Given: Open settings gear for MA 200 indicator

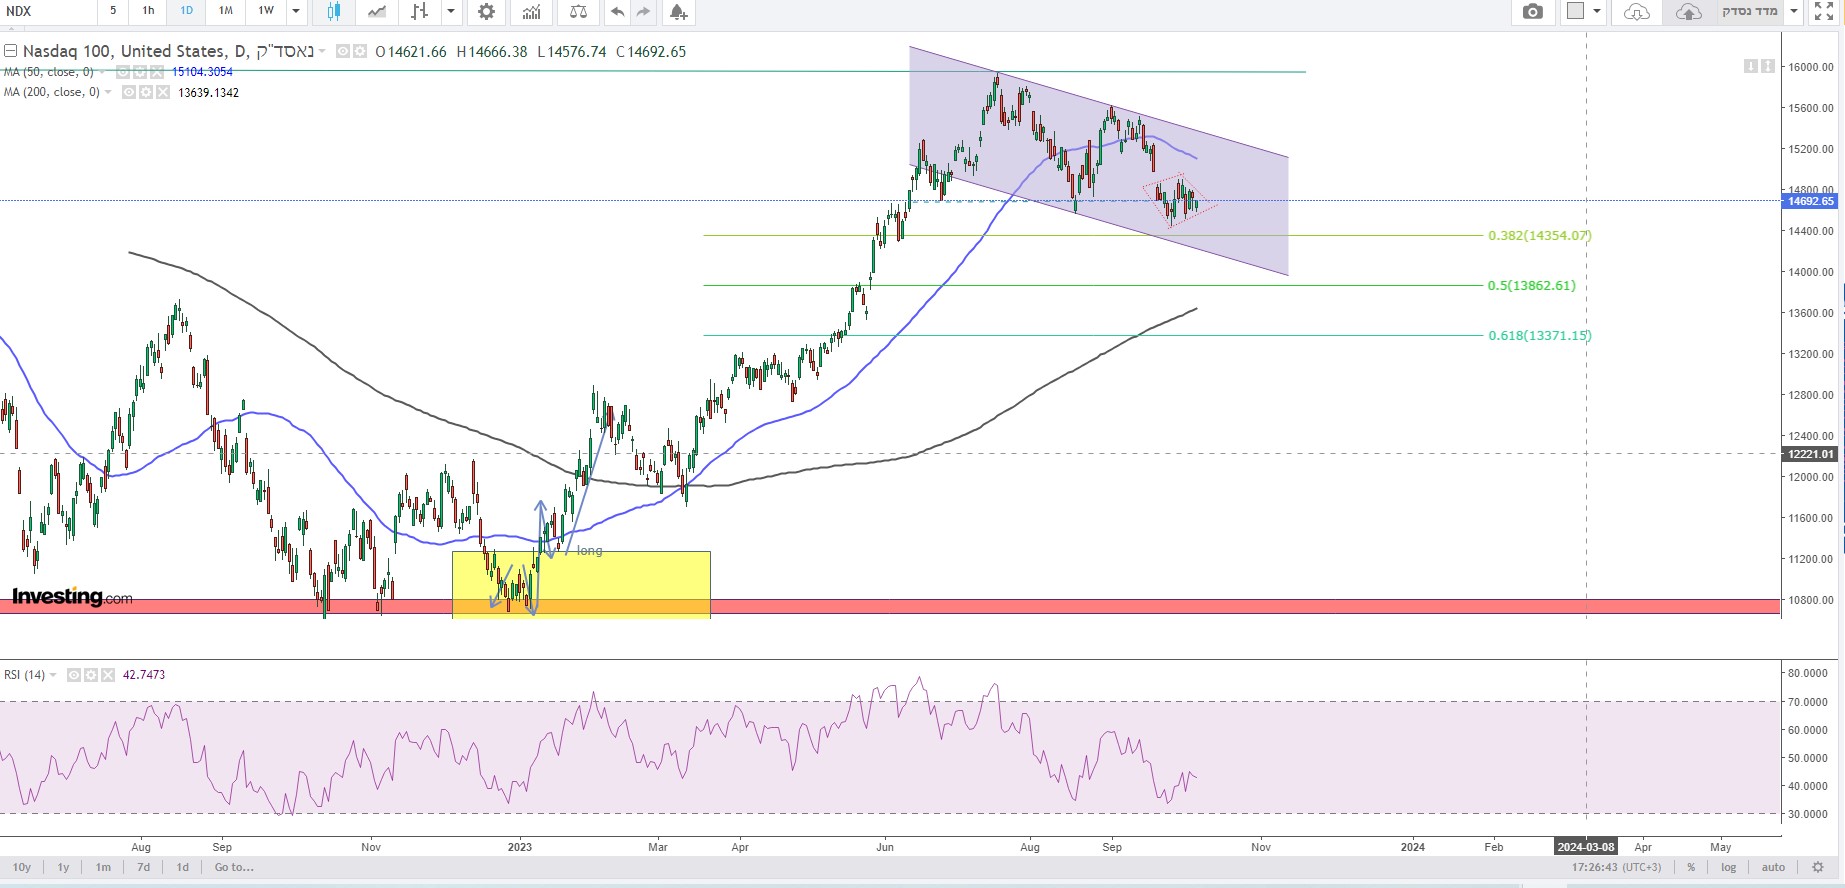Looking at the screenshot, I should point(145,92).
